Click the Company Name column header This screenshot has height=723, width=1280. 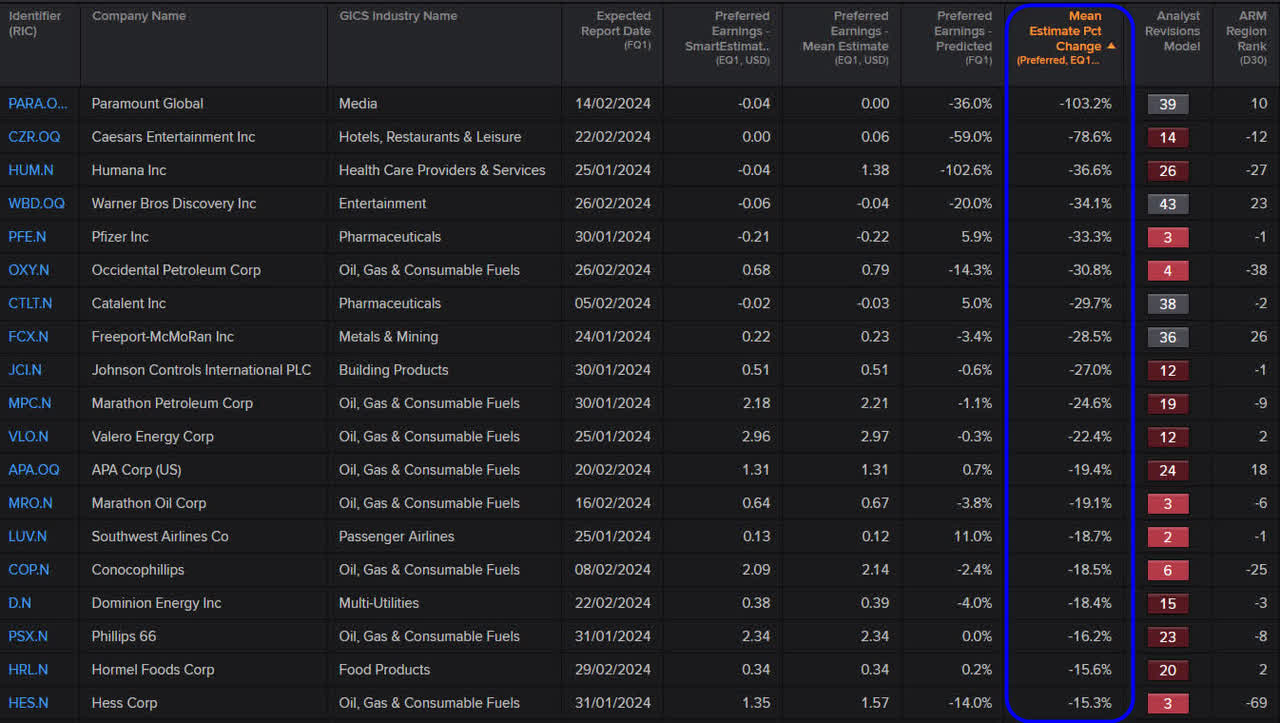139,16
